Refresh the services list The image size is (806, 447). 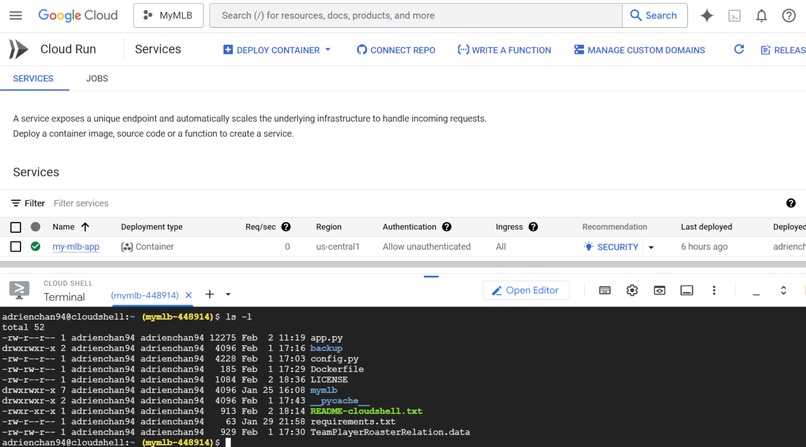(x=739, y=49)
